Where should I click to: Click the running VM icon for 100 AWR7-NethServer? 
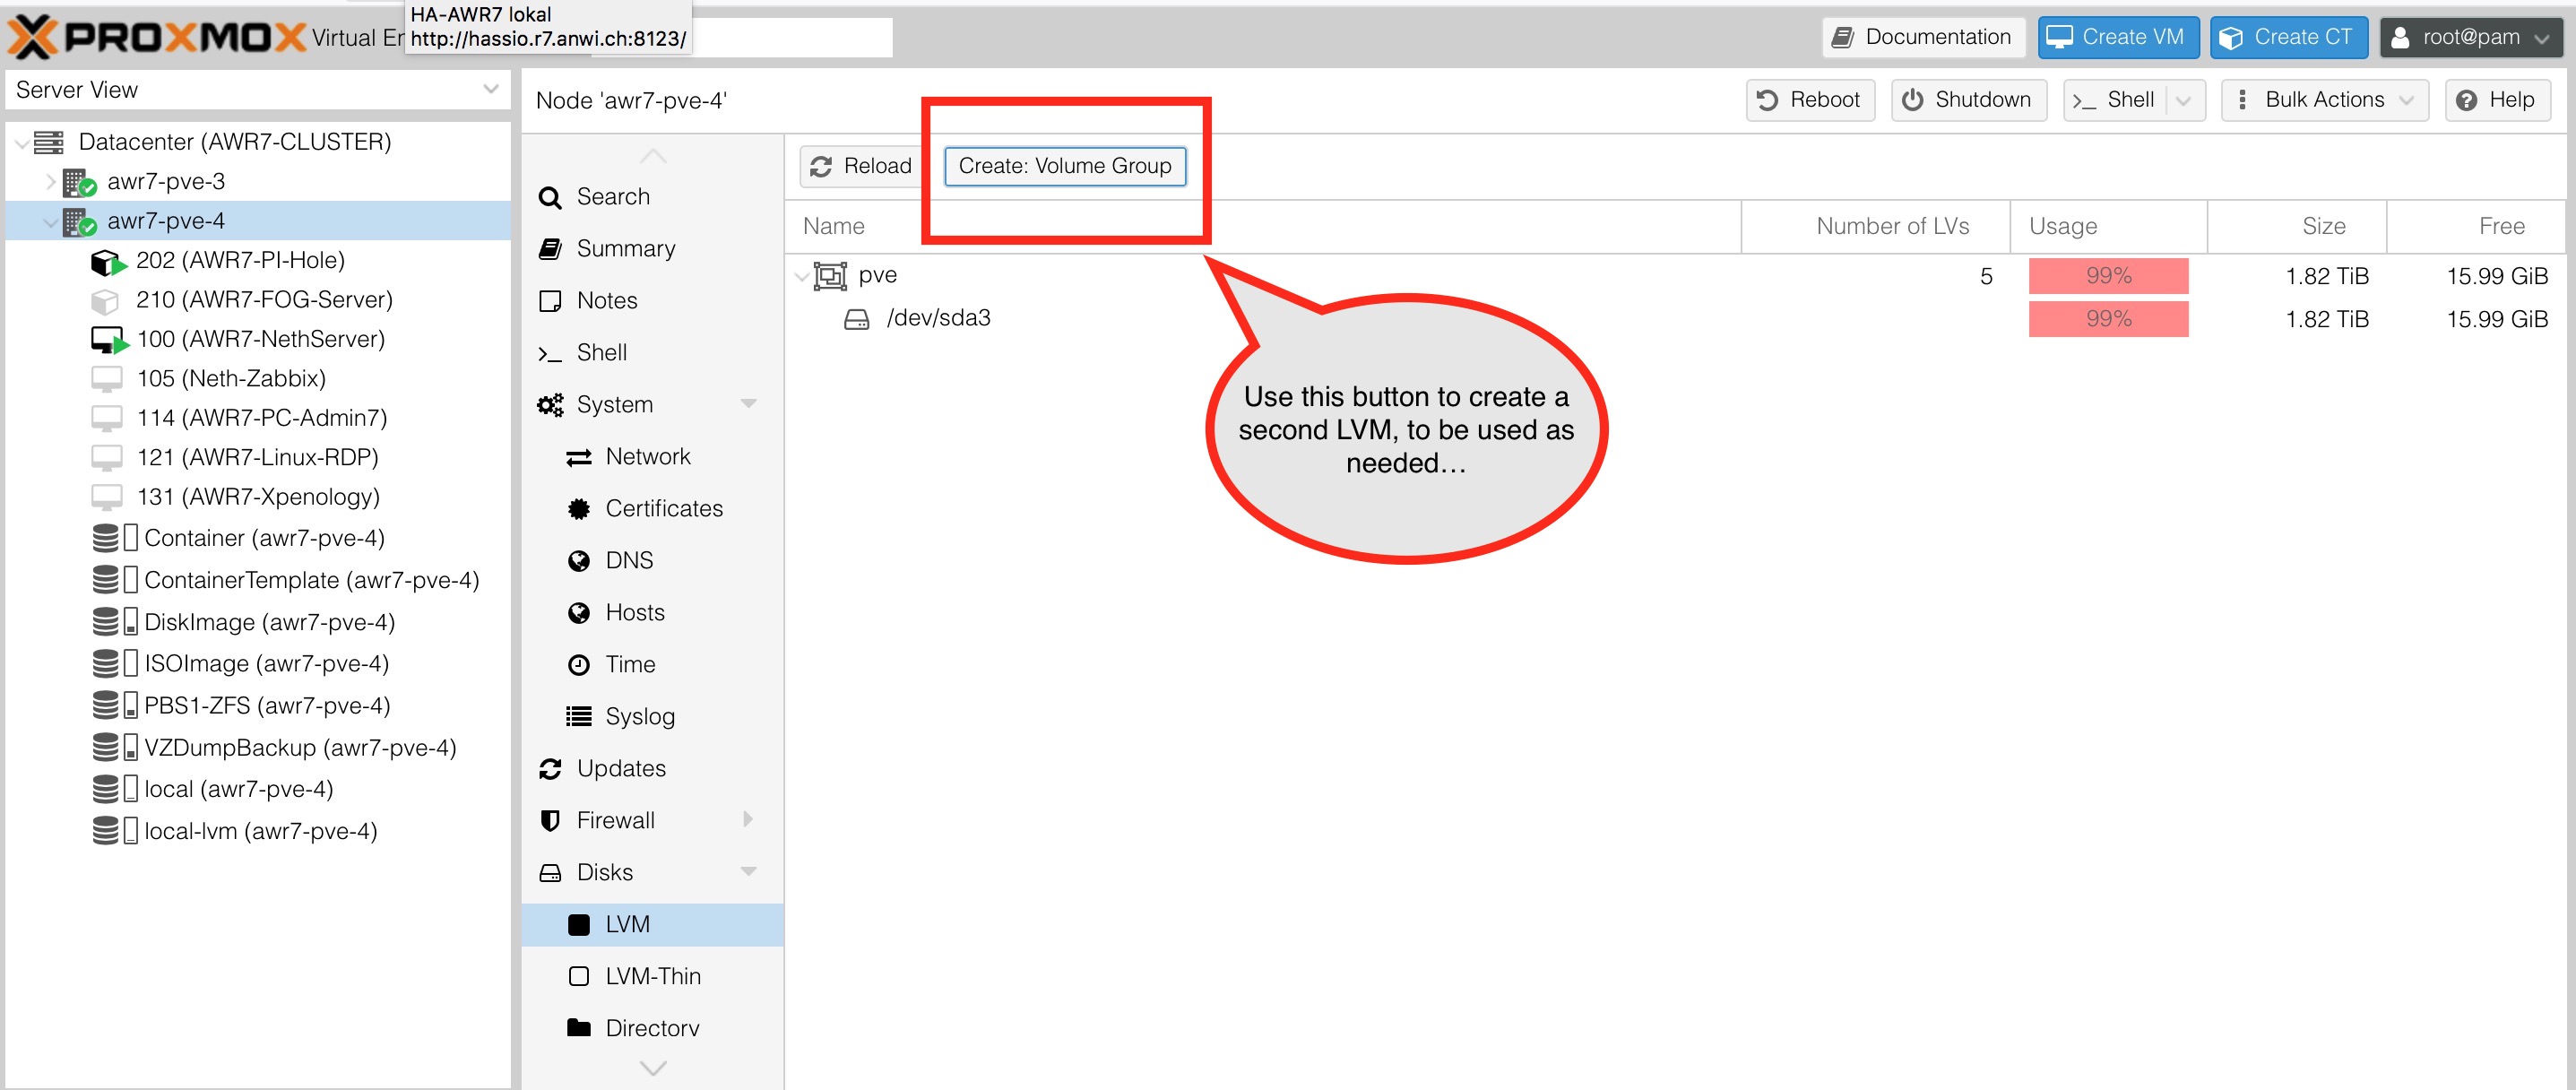click(109, 340)
